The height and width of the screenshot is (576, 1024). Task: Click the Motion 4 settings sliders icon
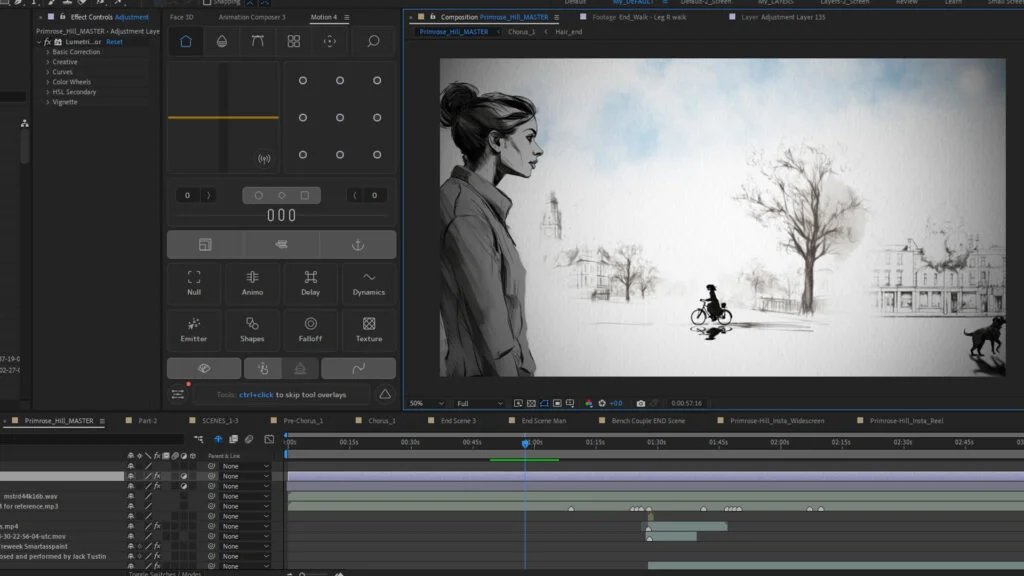tap(178, 394)
